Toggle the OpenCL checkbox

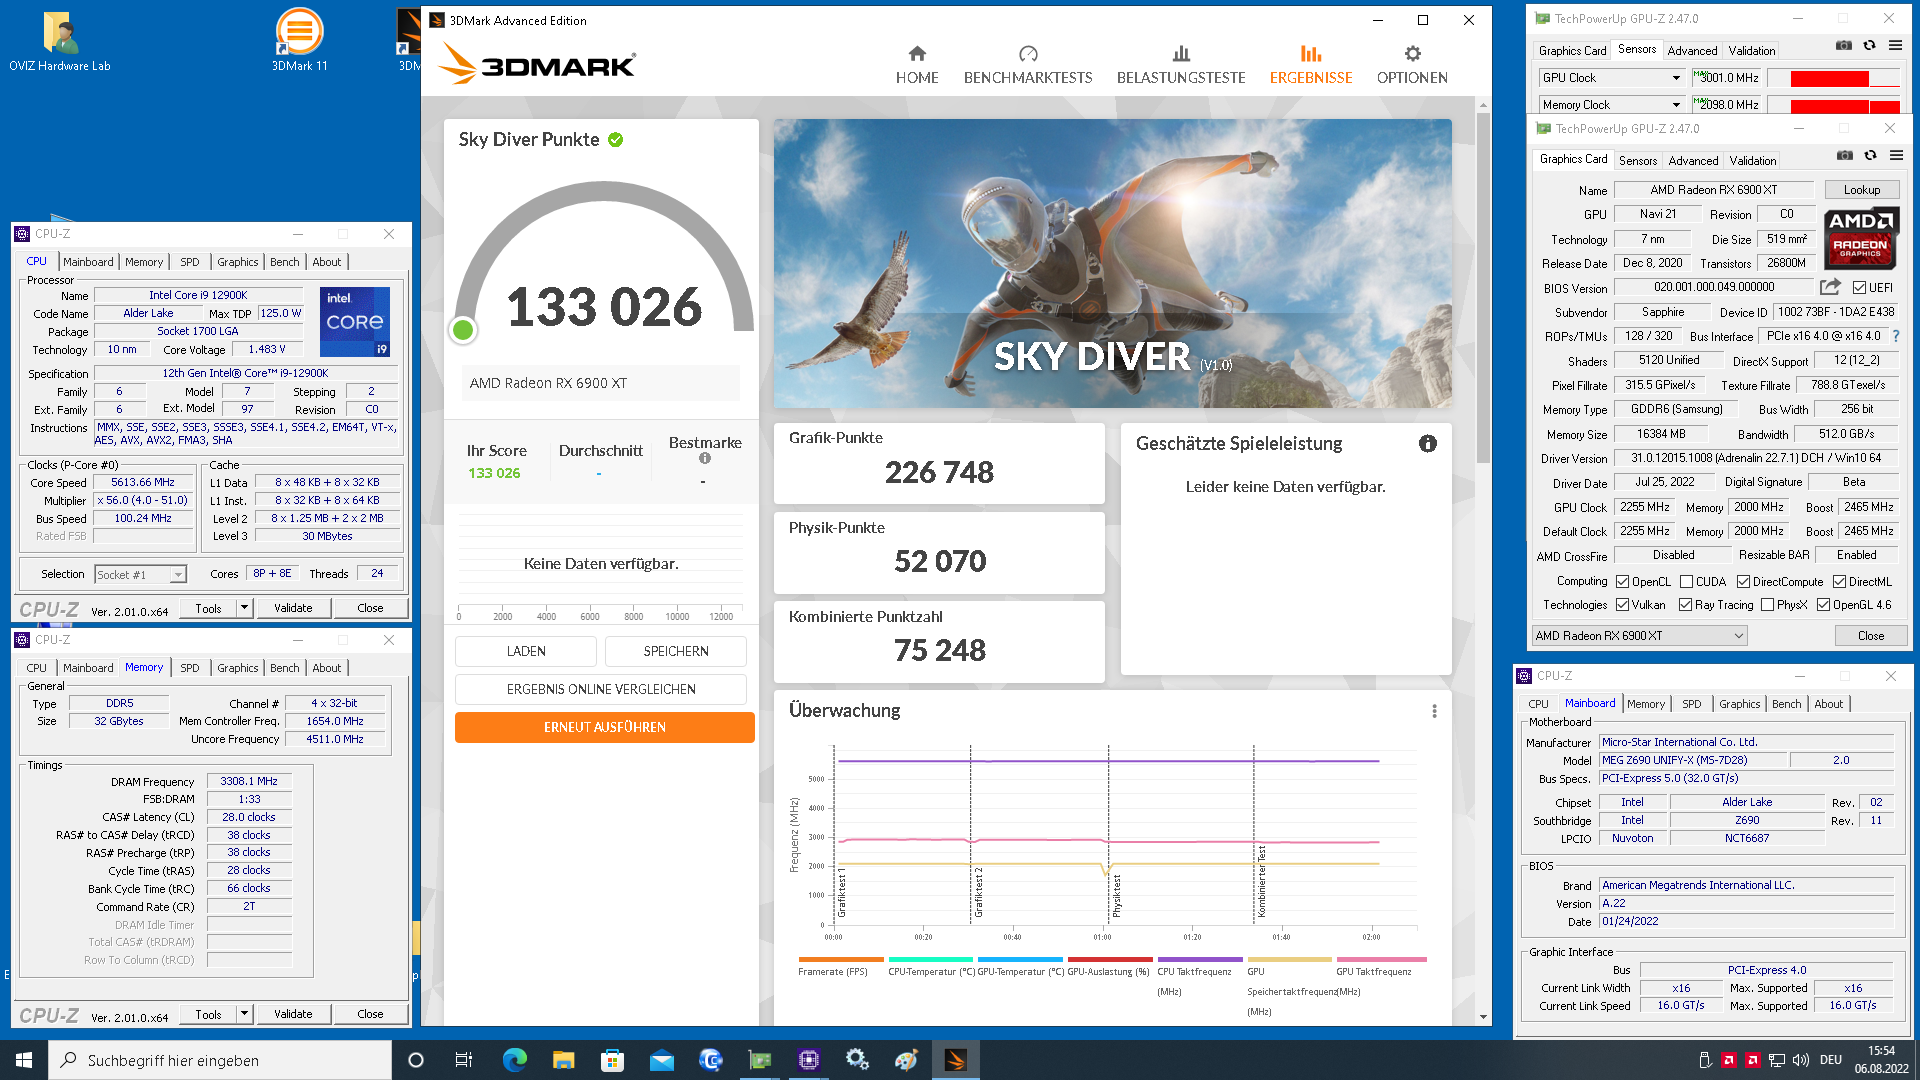point(1622,582)
